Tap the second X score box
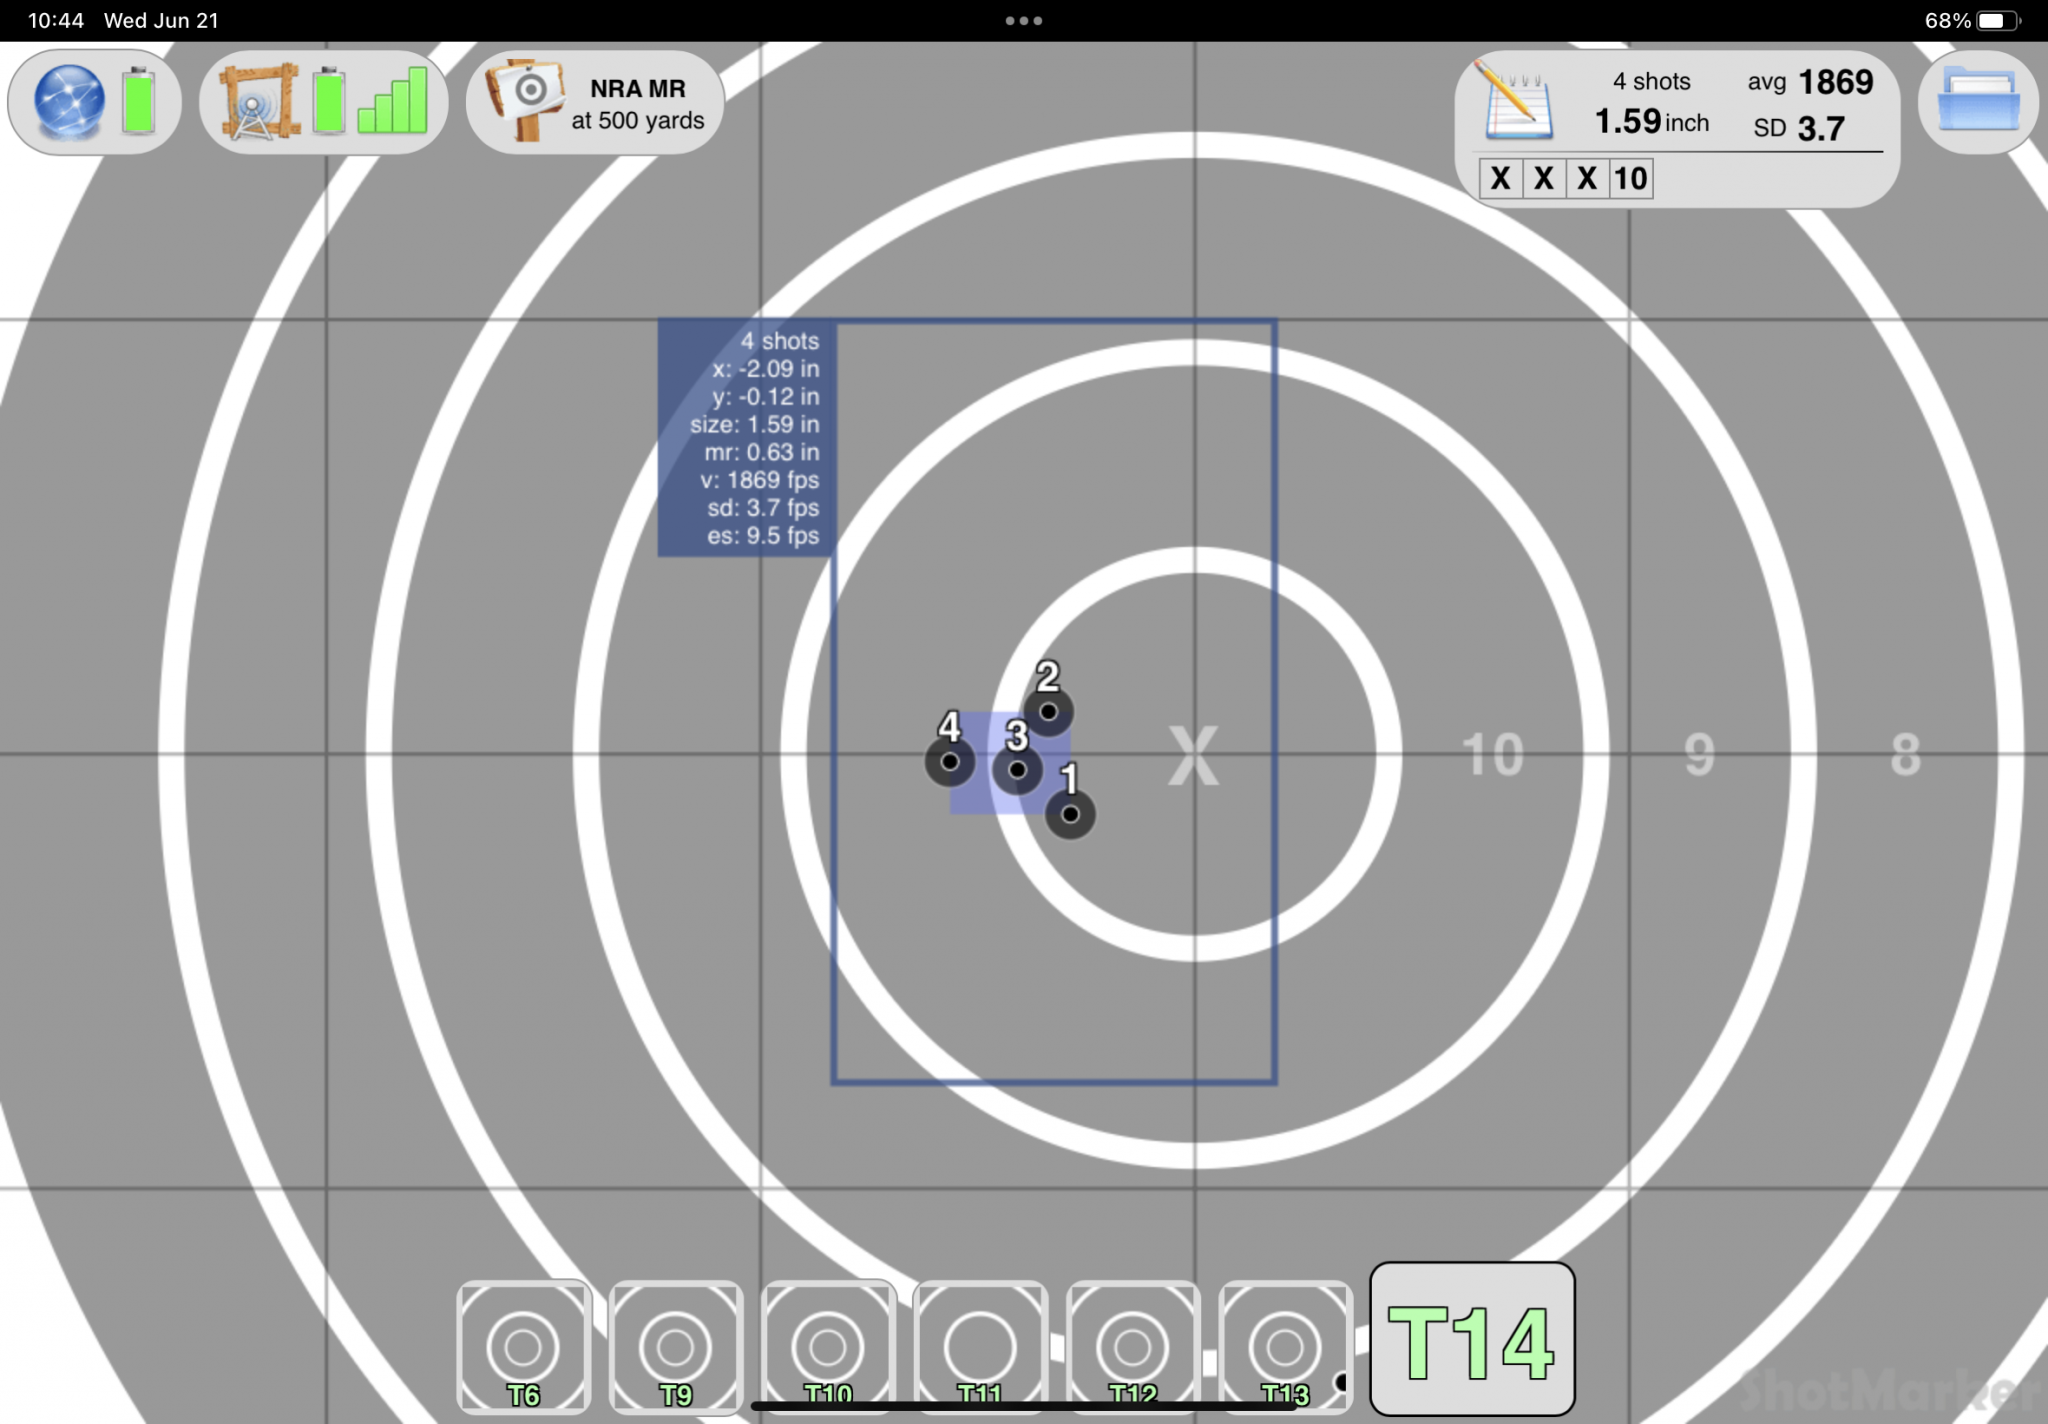The height and width of the screenshot is (1424, 2048). click(1544, 179)
